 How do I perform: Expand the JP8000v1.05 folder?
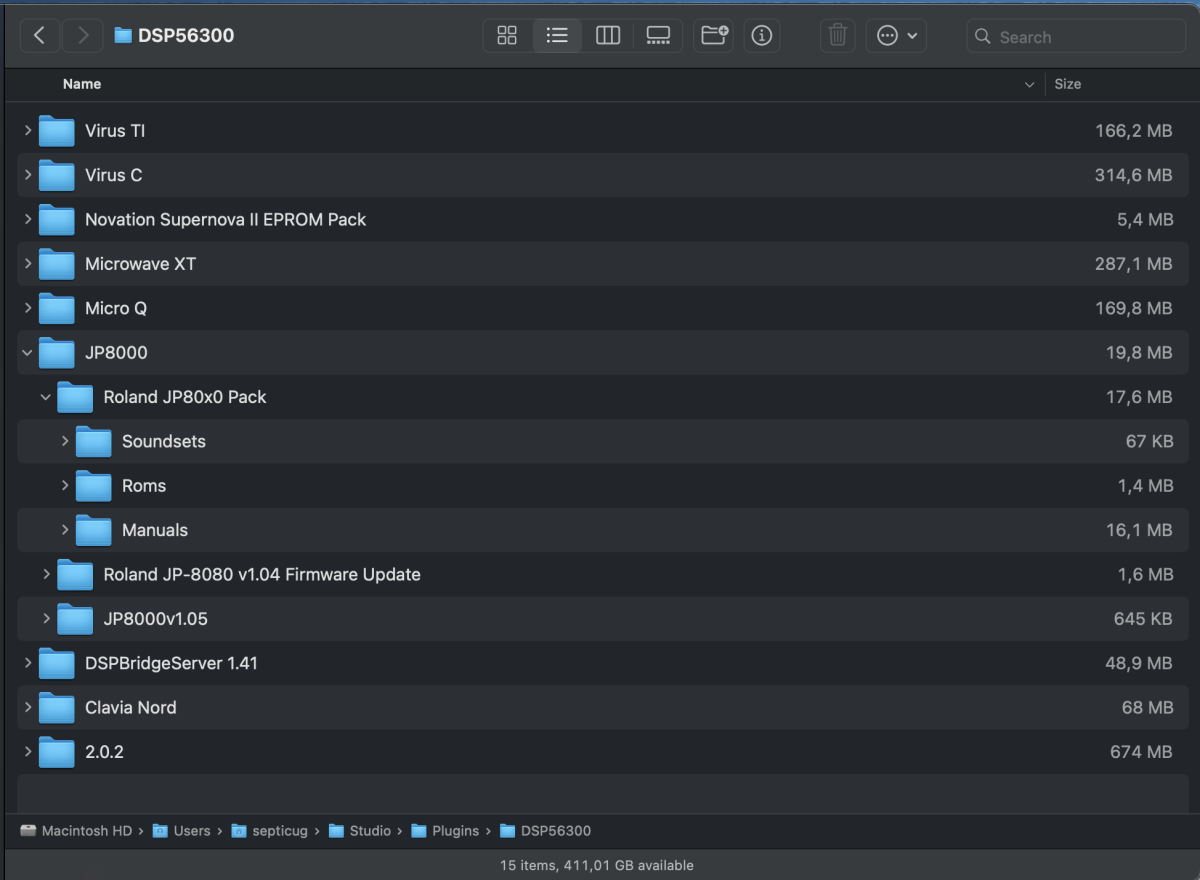[46, 618]
